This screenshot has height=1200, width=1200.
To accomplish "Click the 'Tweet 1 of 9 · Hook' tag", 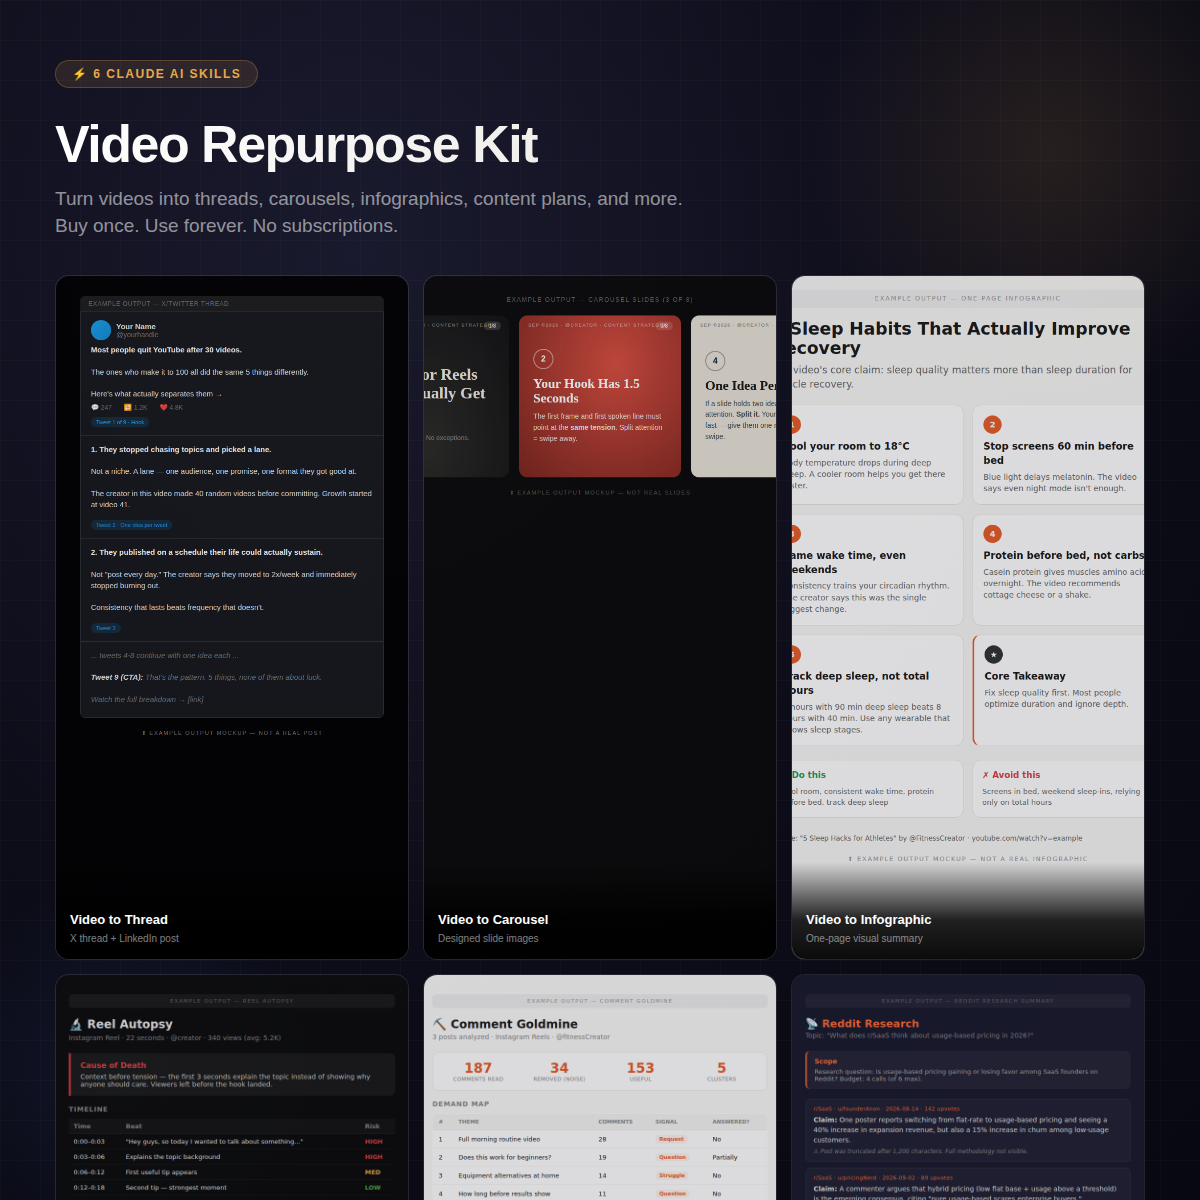I will [x=120, y=422].
